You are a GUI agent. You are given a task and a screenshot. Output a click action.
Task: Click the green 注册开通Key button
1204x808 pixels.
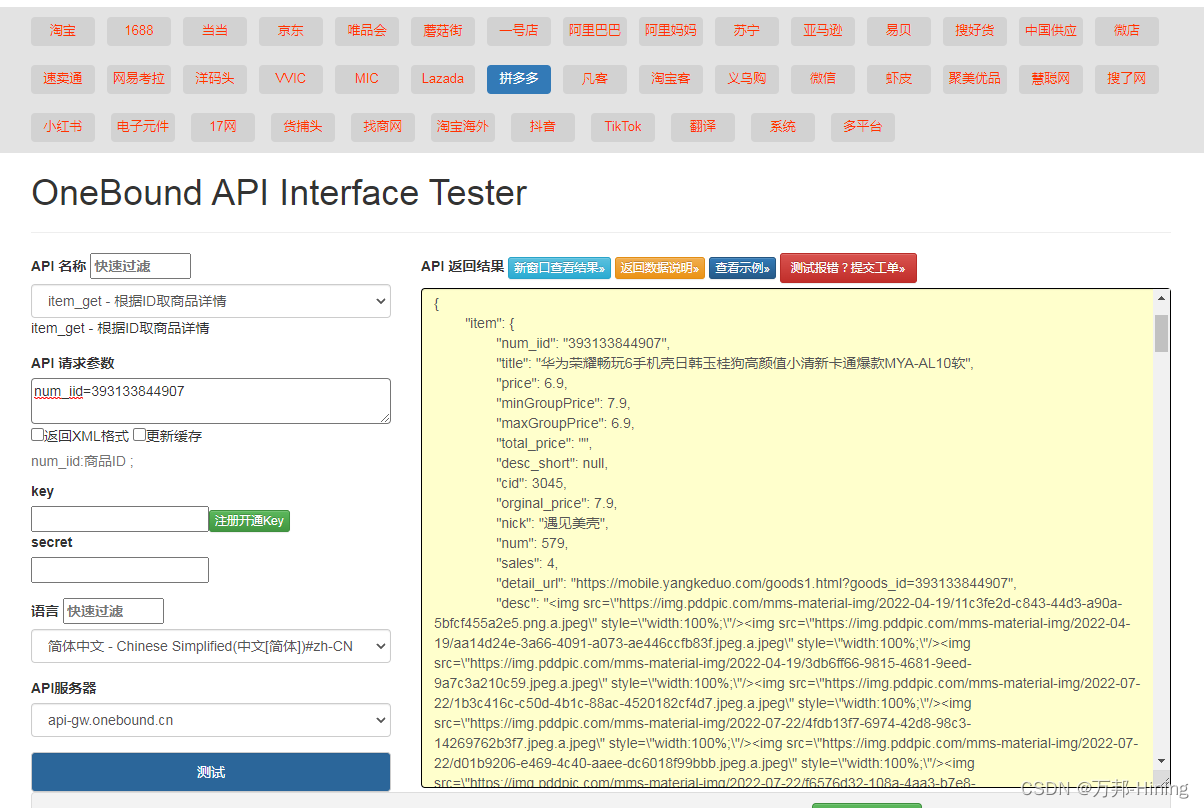pyautogui.click(x=249, y=520)
